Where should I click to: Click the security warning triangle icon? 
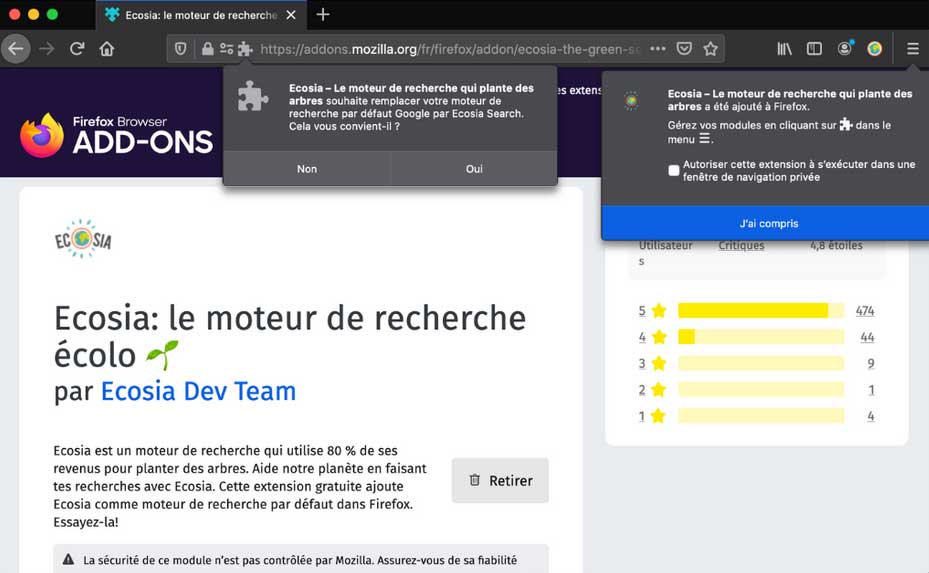[x=69, y=559]
